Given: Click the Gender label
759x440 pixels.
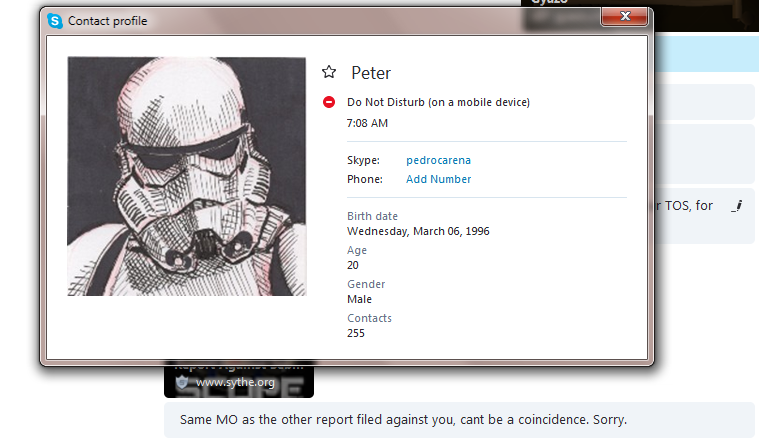Looking at the screenshot, I should (366, 284).
